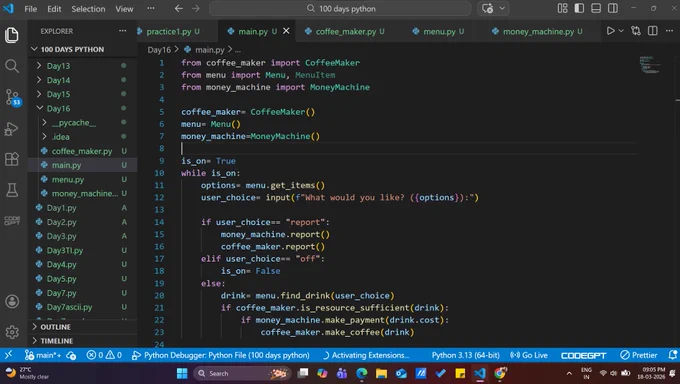Image resolution: width=680 pixels, height=384 pixels.
Task: Open the Copilot chat icon in title bar
Action: tap(487, 8)
